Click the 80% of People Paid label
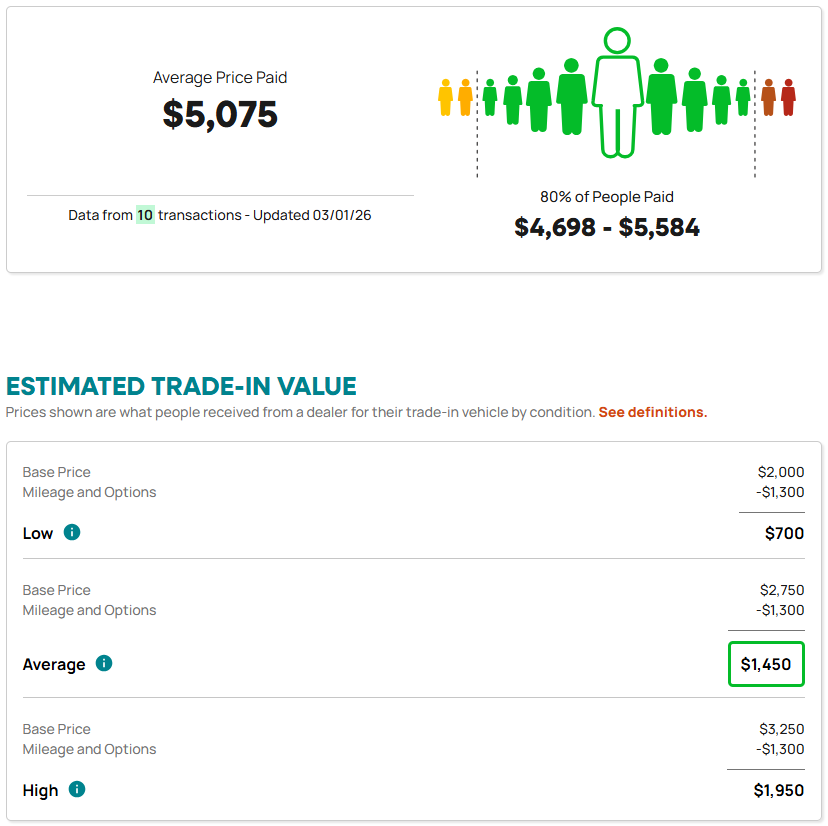The image size is (828, 826). pos(607,197)
